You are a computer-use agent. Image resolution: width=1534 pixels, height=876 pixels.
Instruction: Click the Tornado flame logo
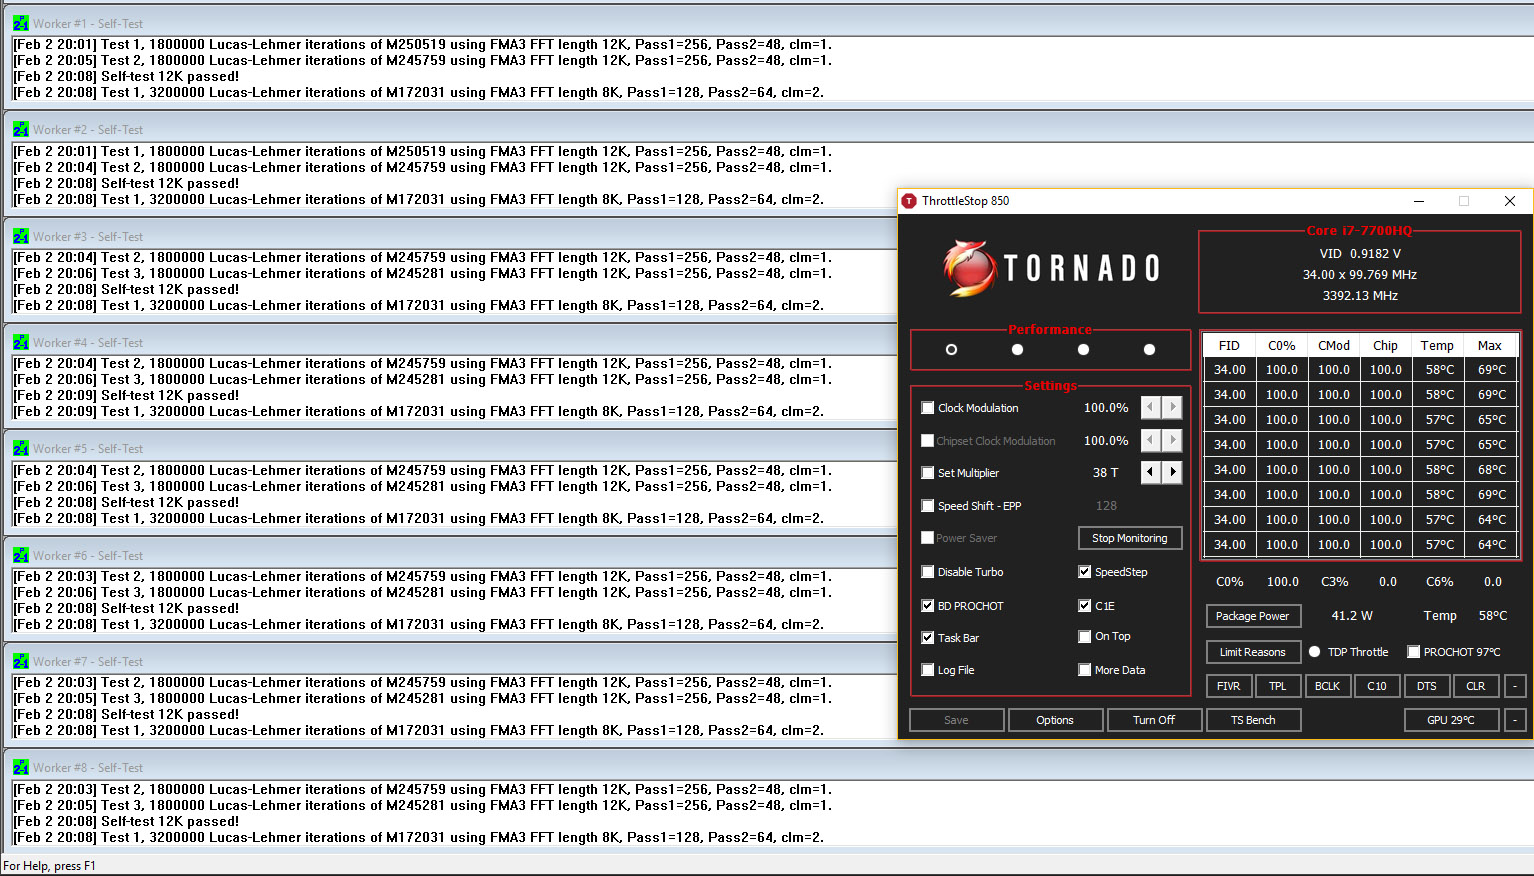(969, 268)
